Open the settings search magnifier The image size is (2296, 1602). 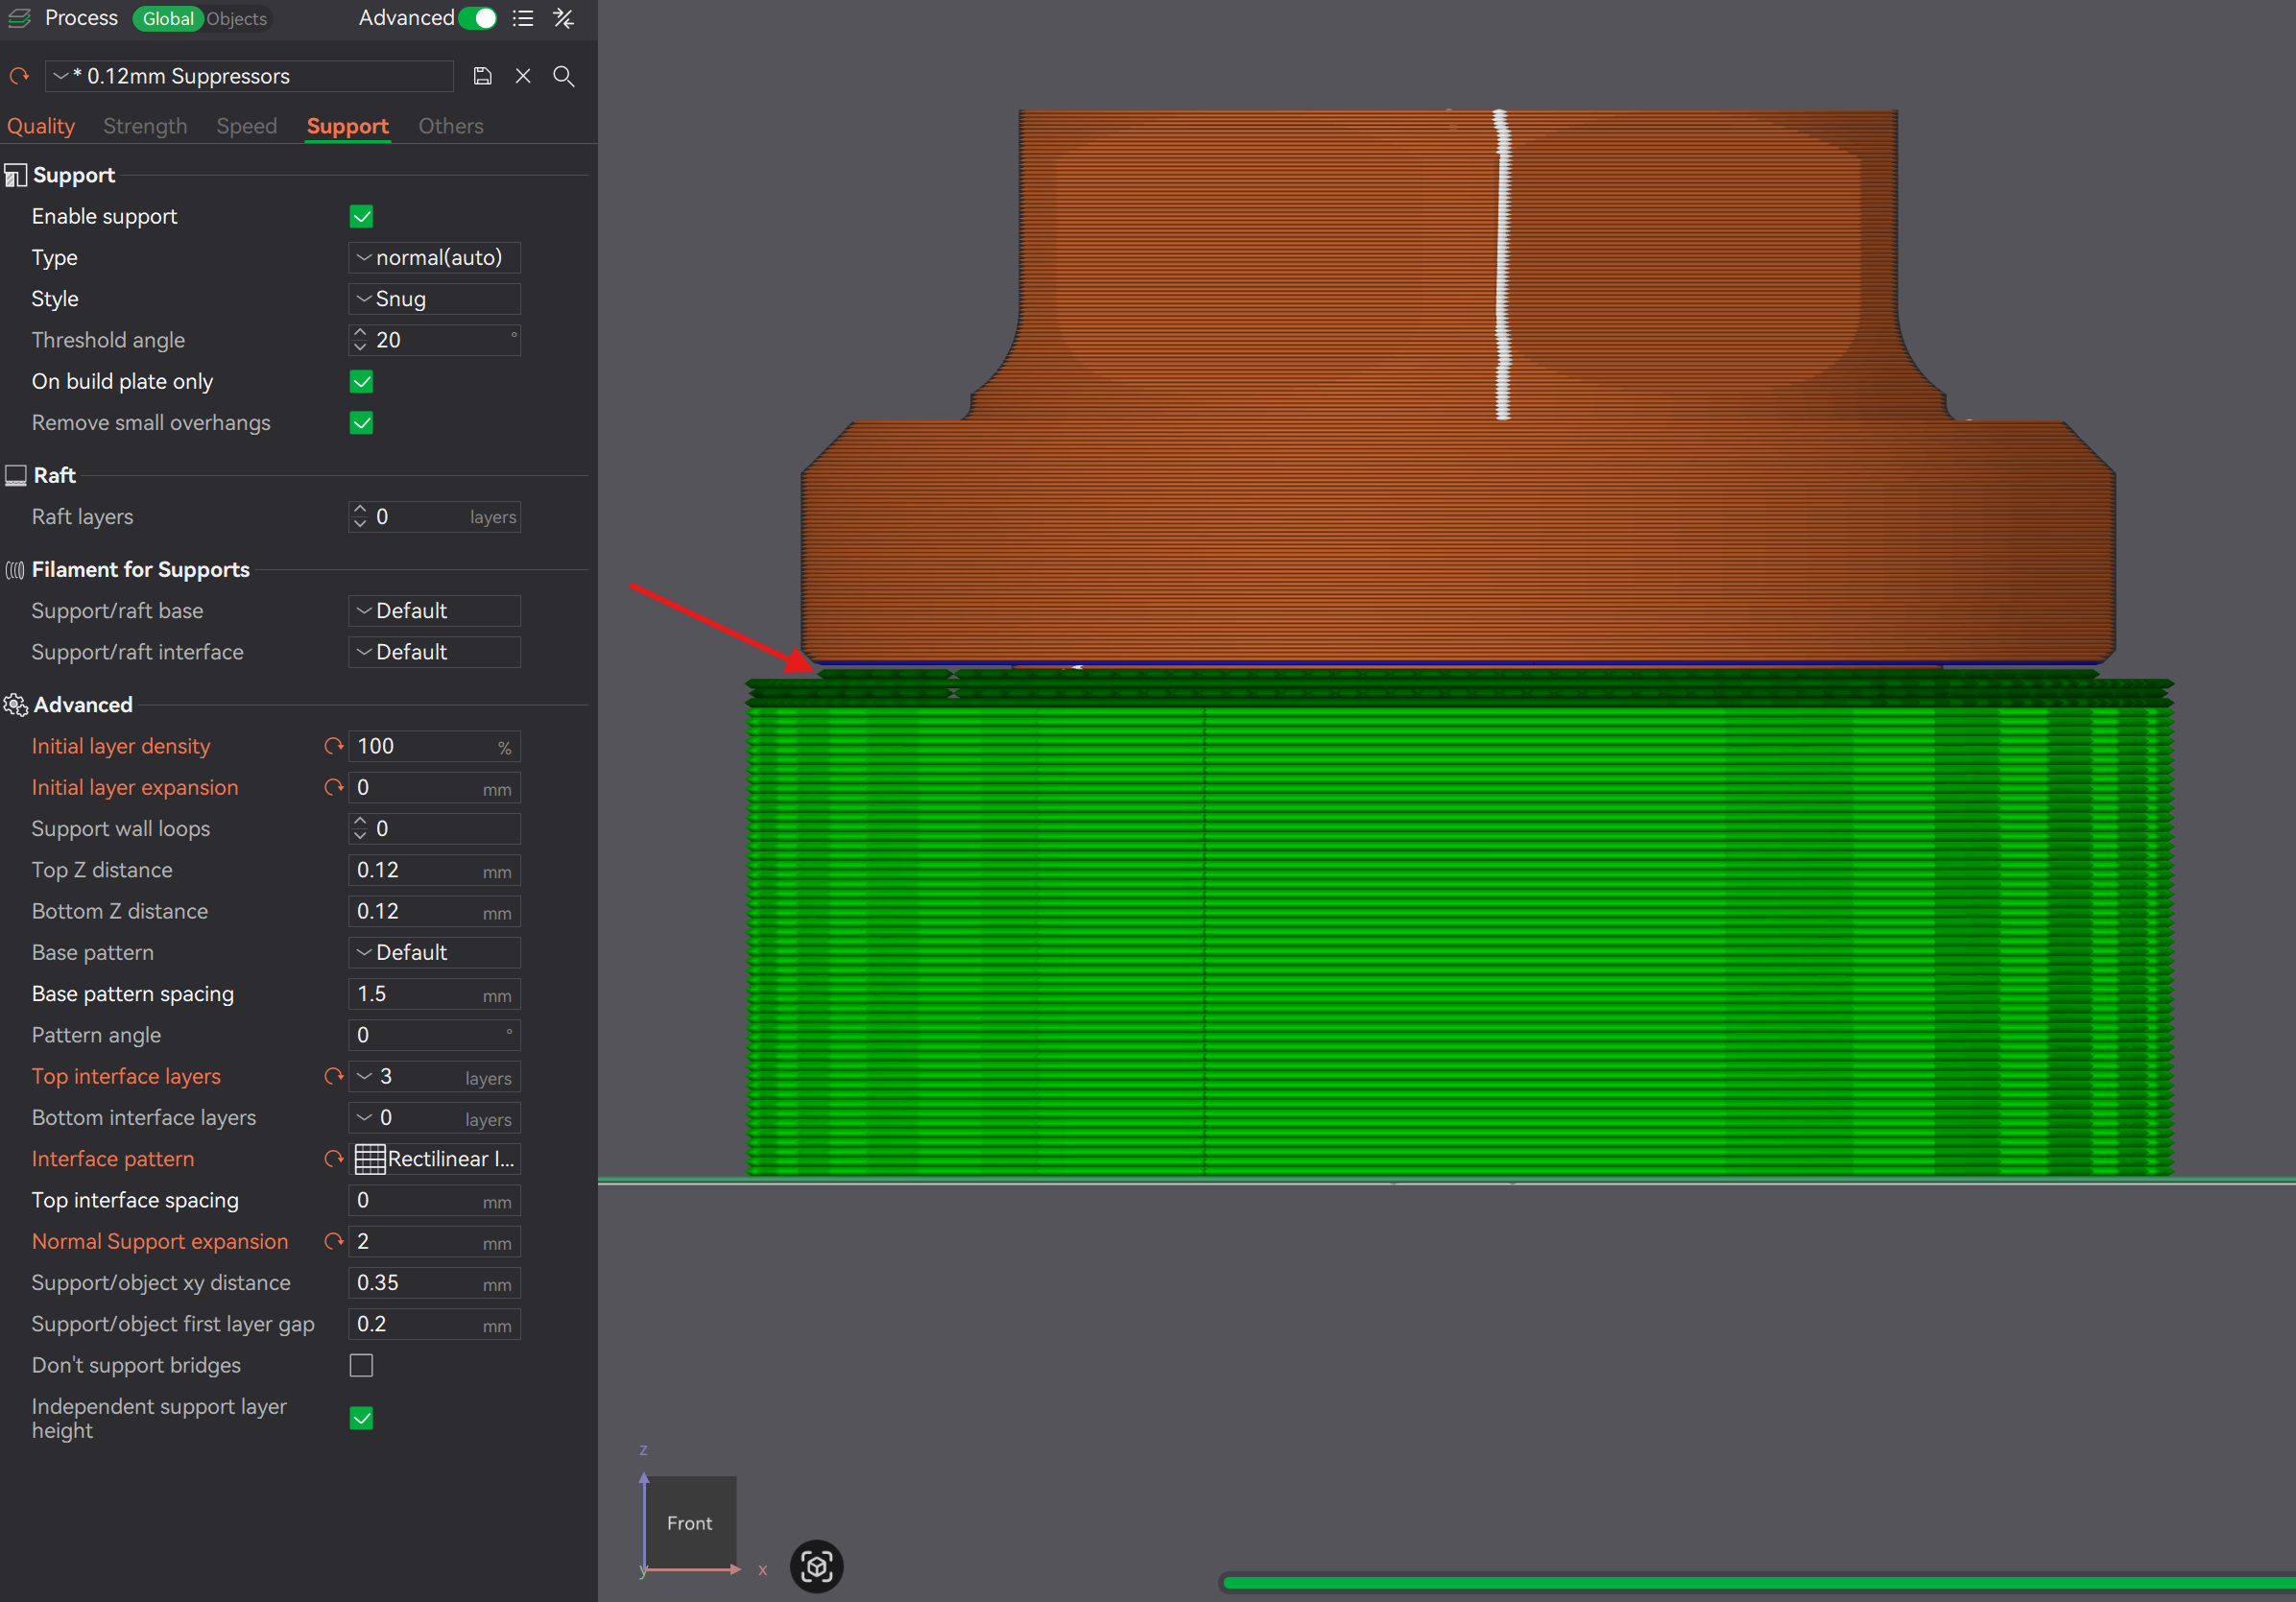(x=564, y=76)
